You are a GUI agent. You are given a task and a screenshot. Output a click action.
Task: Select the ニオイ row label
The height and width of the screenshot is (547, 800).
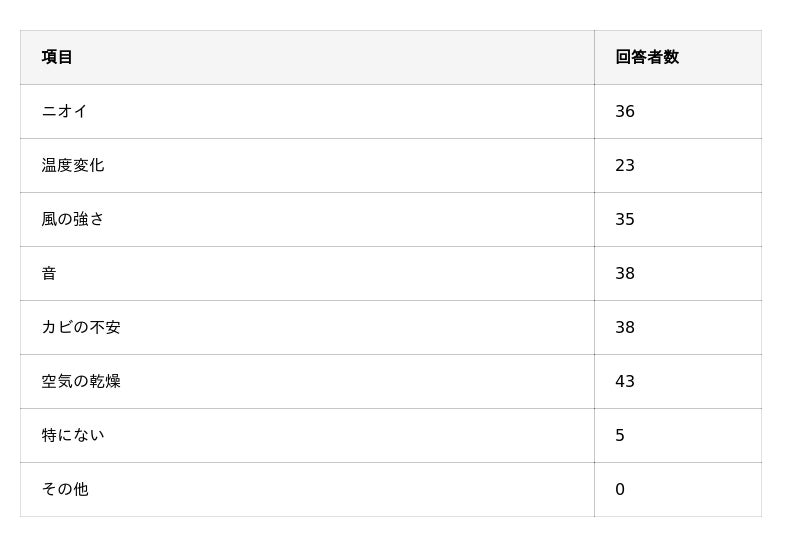(65, 111)
